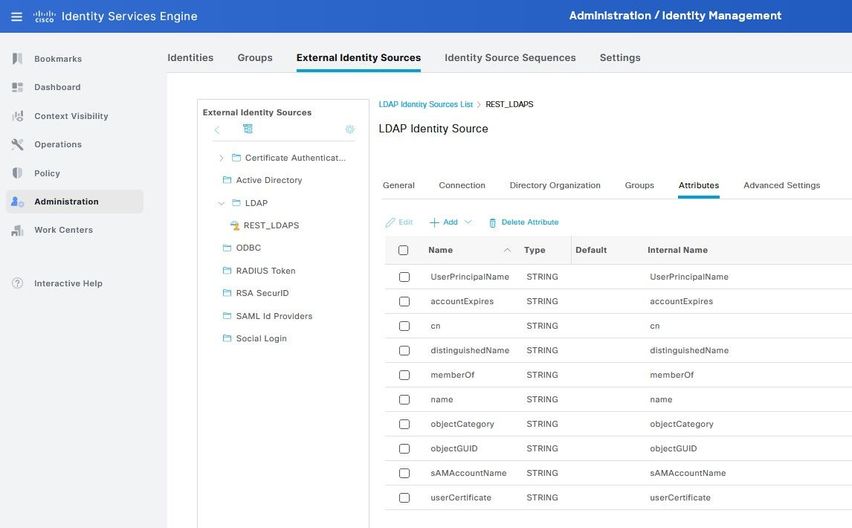Open the Advanced Settings sub-tab
The height and width of the screenshot is (528, 852).
click(782, 185)
